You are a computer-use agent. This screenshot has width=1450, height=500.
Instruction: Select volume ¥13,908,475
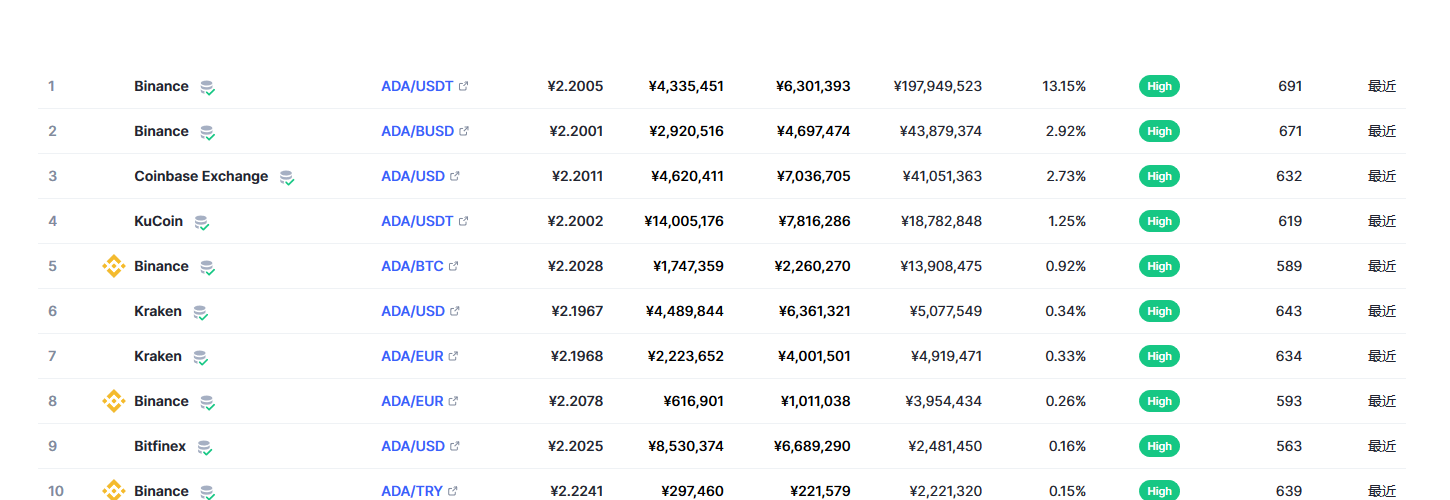(941, 266)
